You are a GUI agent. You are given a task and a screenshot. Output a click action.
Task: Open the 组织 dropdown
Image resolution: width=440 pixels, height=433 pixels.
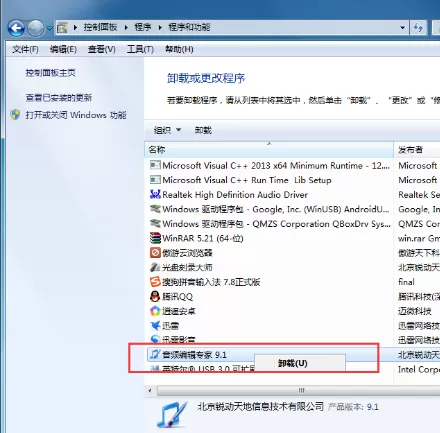point(167,130)
